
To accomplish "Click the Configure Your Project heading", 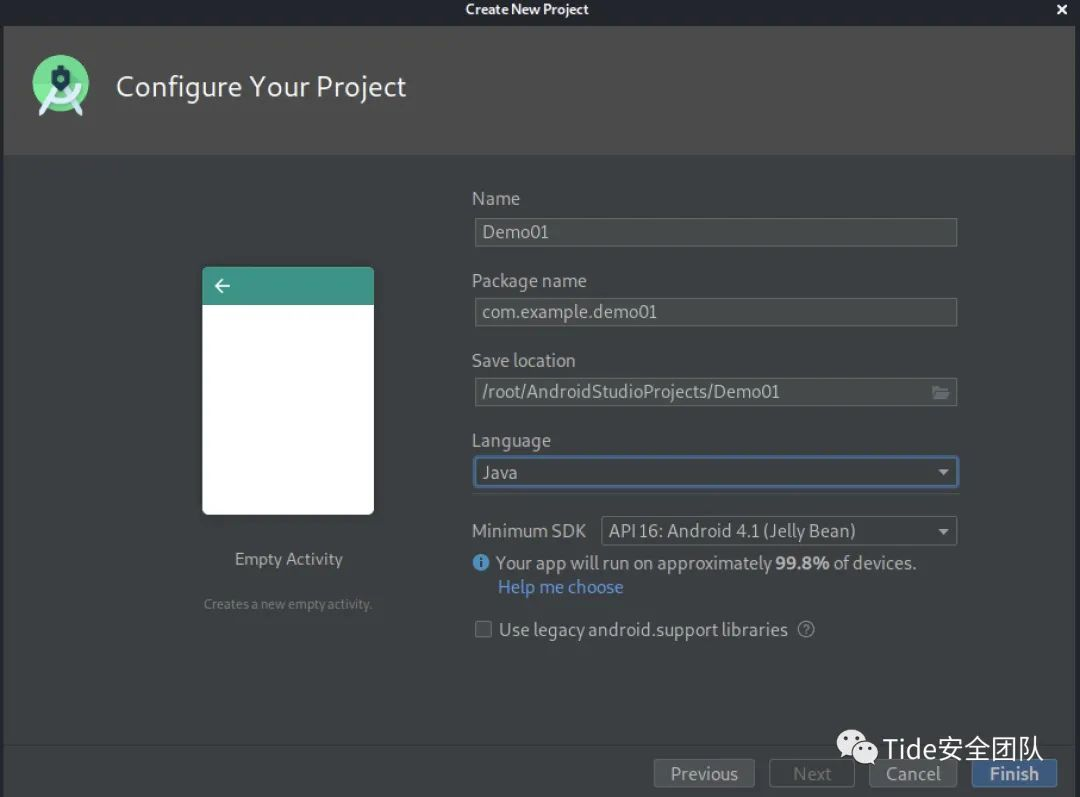I will pos(261,87).
